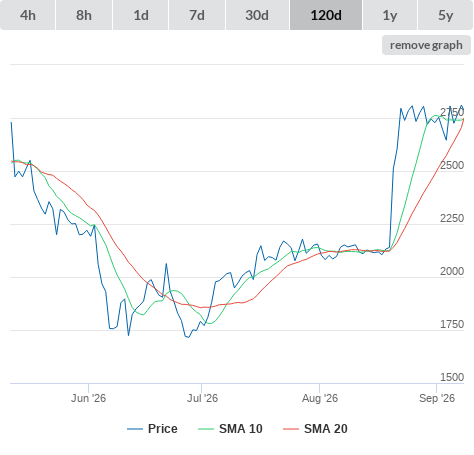
Task: Click the Aug '26 axis label
Action: pyautogui.click(x=320, y=398)
